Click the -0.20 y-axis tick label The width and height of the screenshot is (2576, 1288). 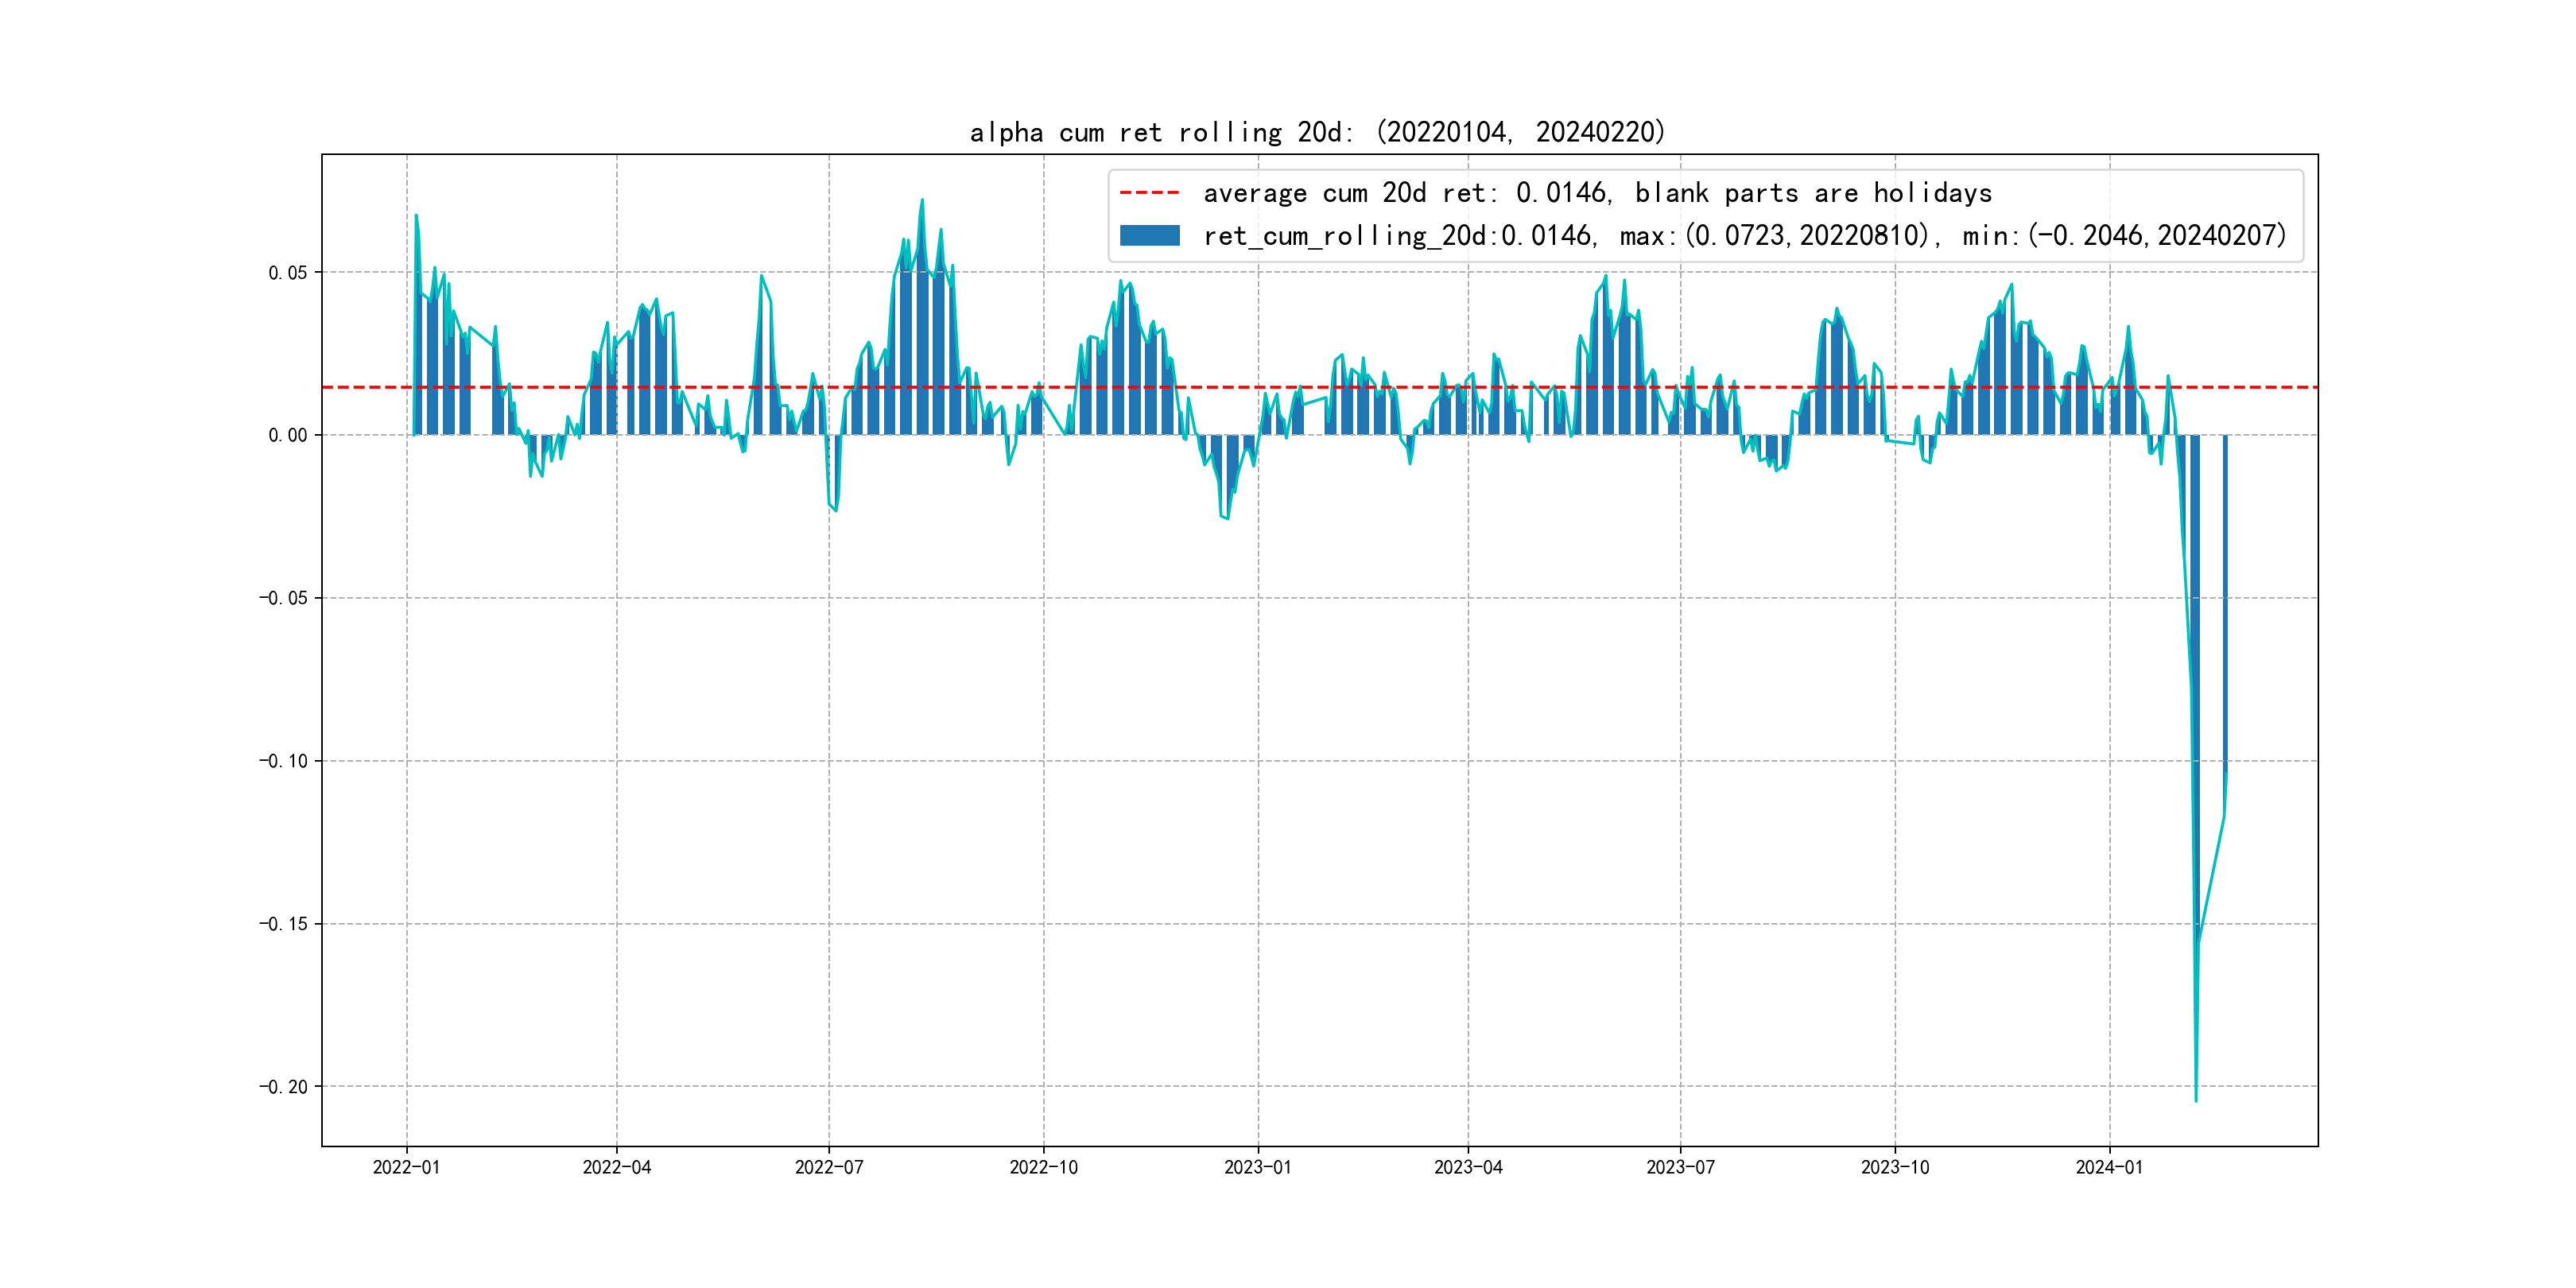click(x=283, y=1087)
